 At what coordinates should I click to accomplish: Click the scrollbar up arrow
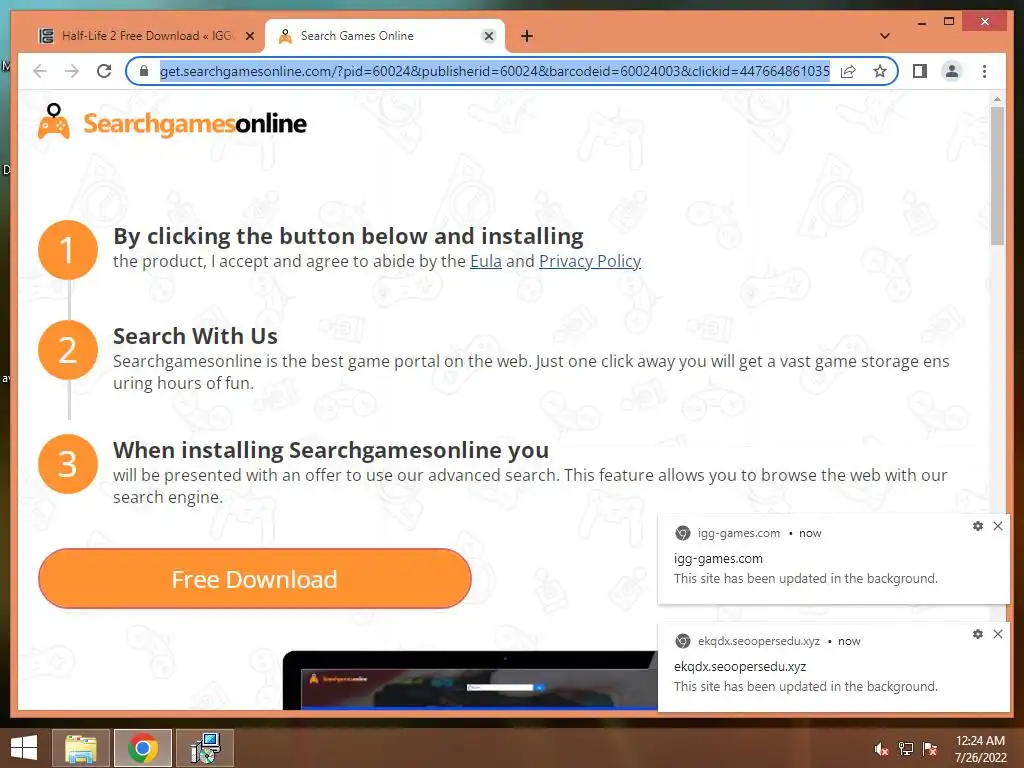coord(997,99)
